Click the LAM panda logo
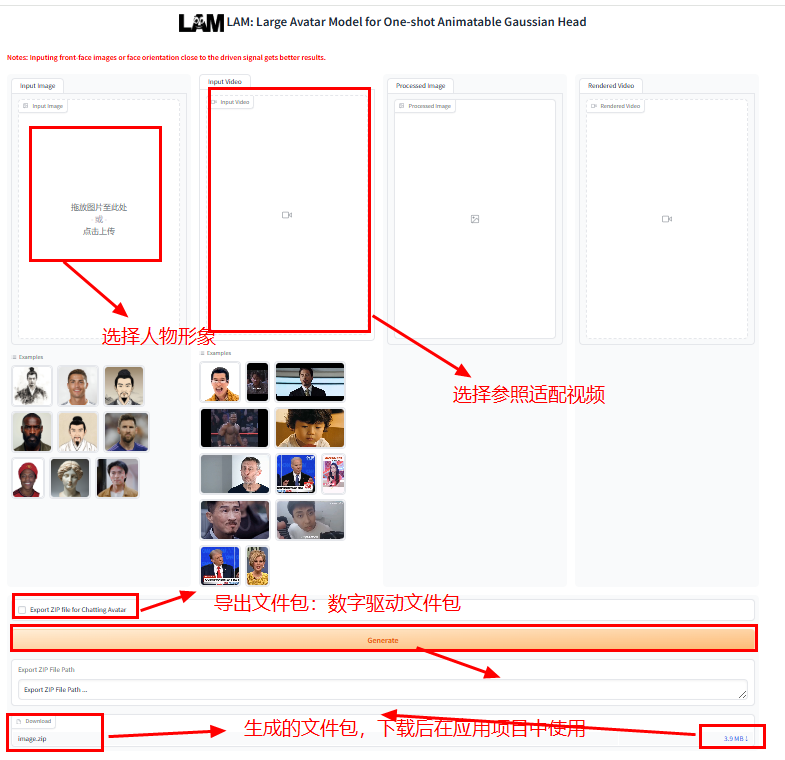The width and height of the screenshot is (785, 760). click(x=201, y=23)
